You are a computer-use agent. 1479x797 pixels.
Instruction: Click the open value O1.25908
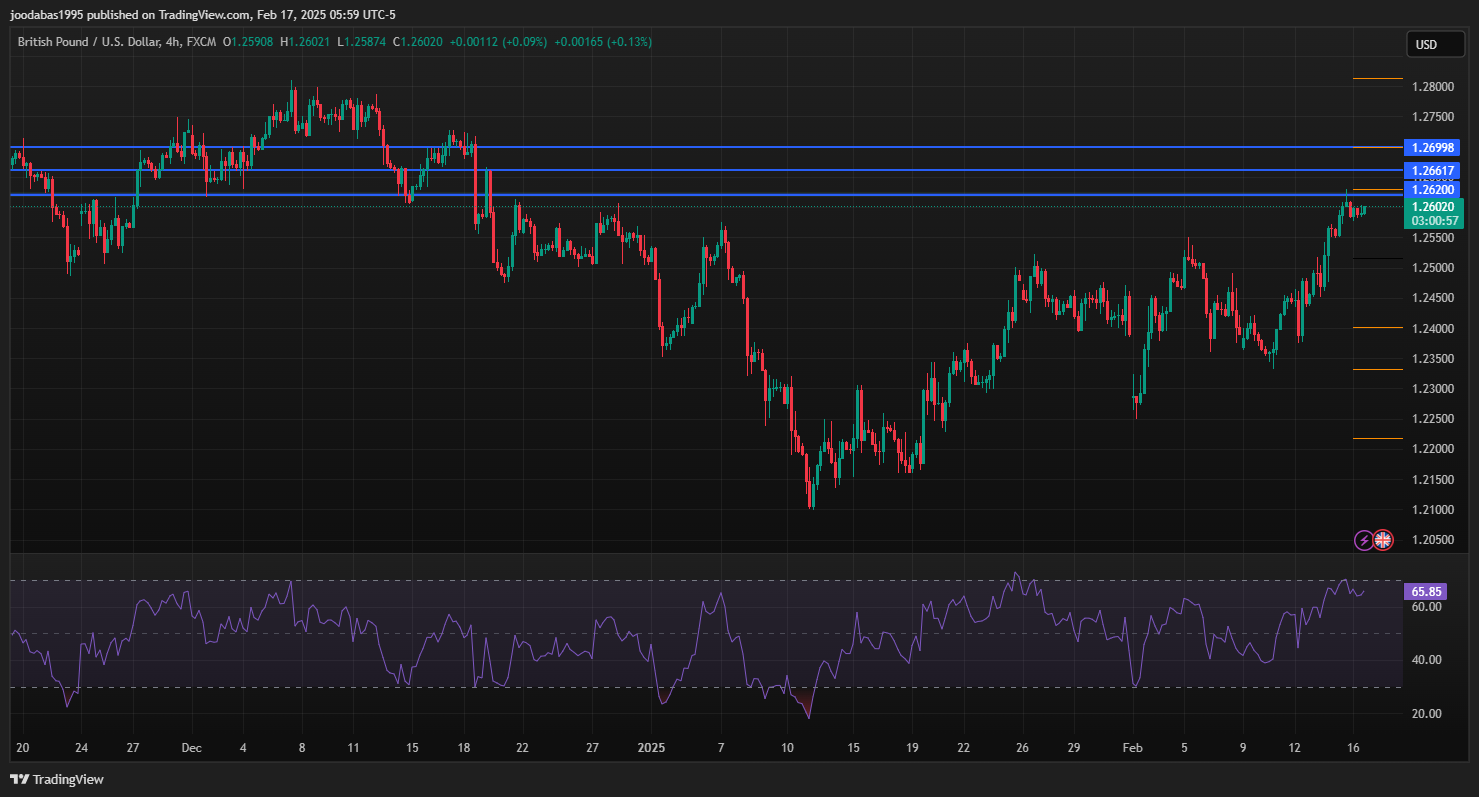point(249,42)
